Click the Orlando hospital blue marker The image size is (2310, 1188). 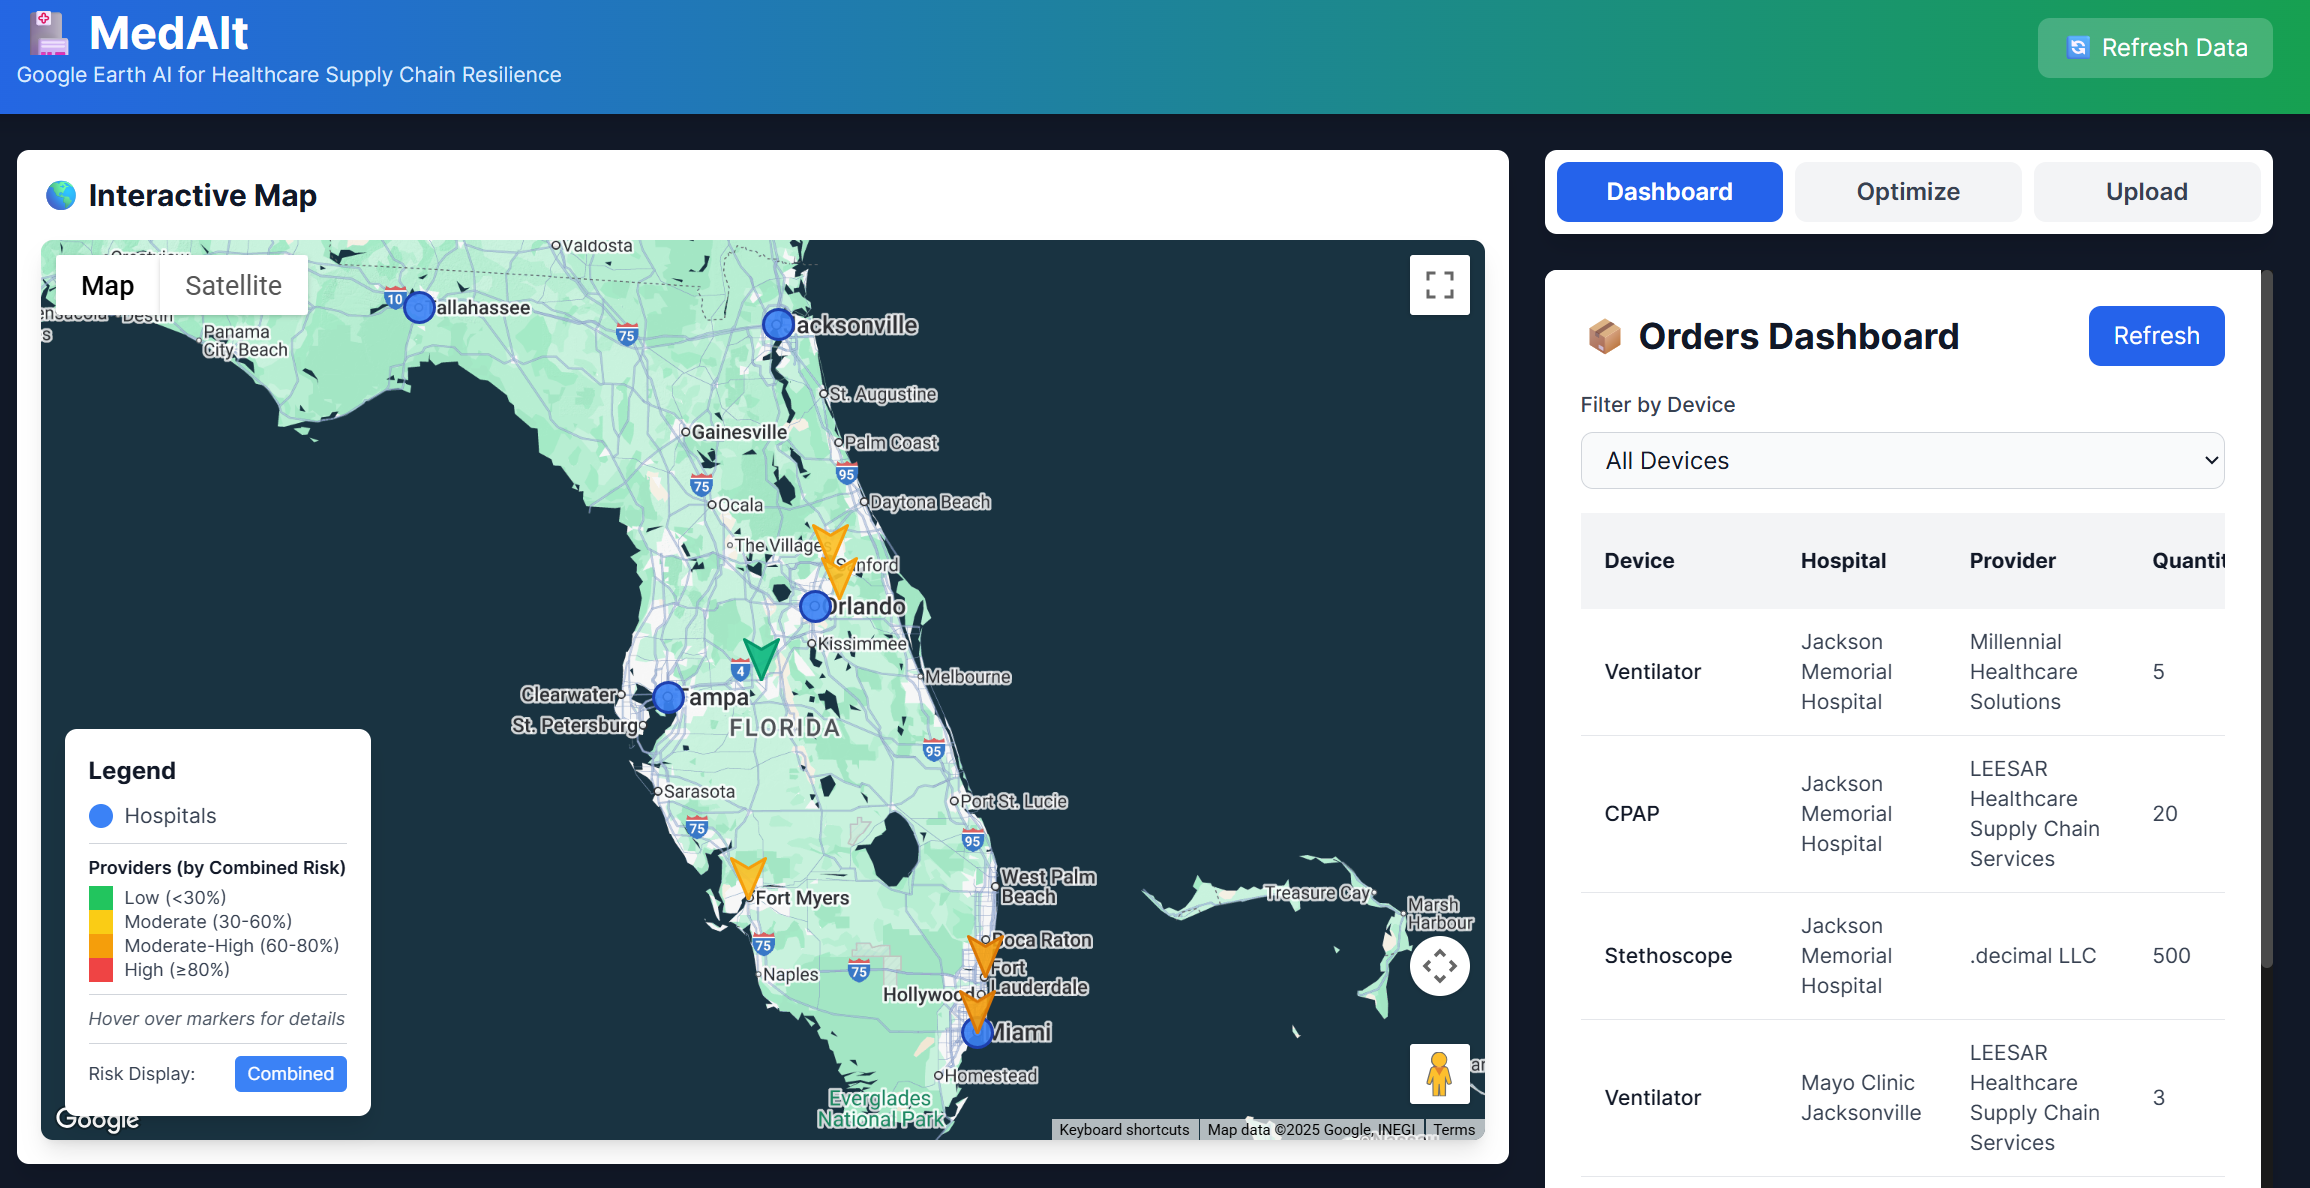click(x=815, y=606)
